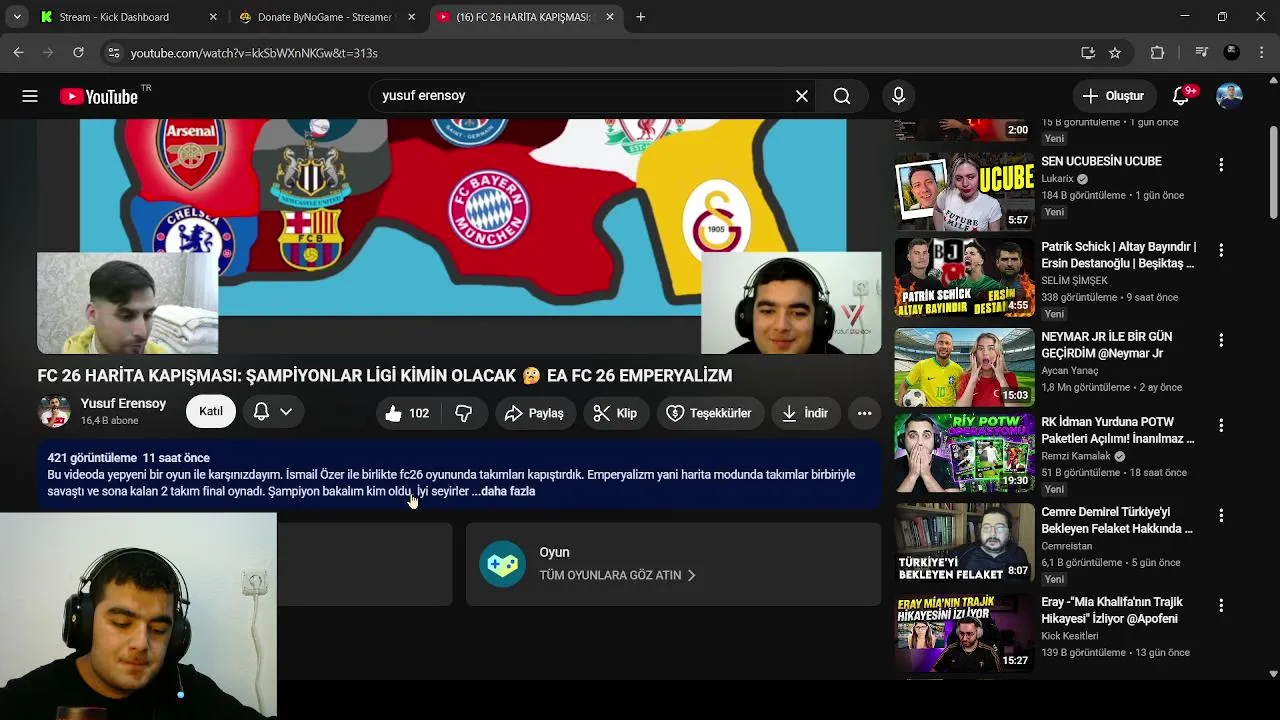View site information icon in address bar

click(x=114, y=53)
